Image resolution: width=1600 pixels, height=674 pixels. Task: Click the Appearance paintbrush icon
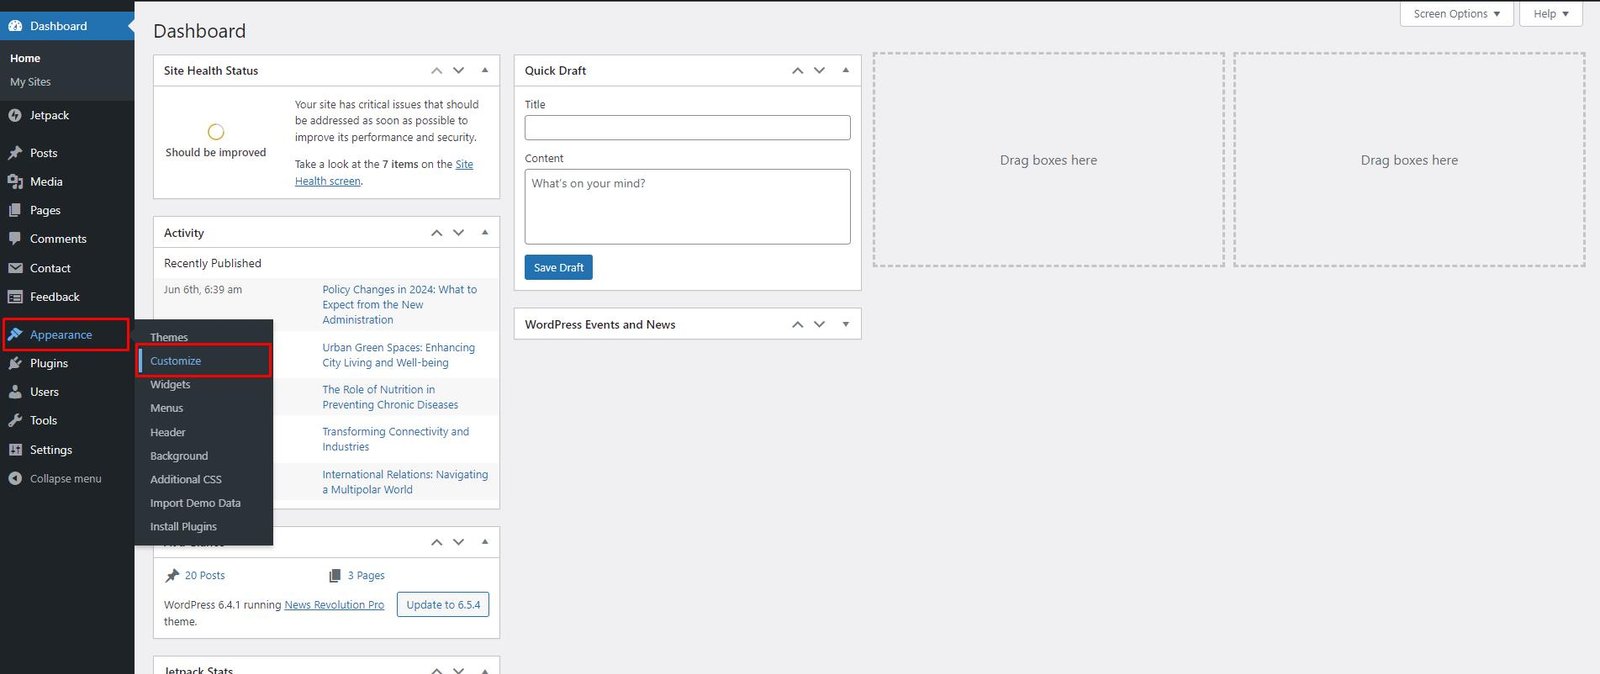15,335
